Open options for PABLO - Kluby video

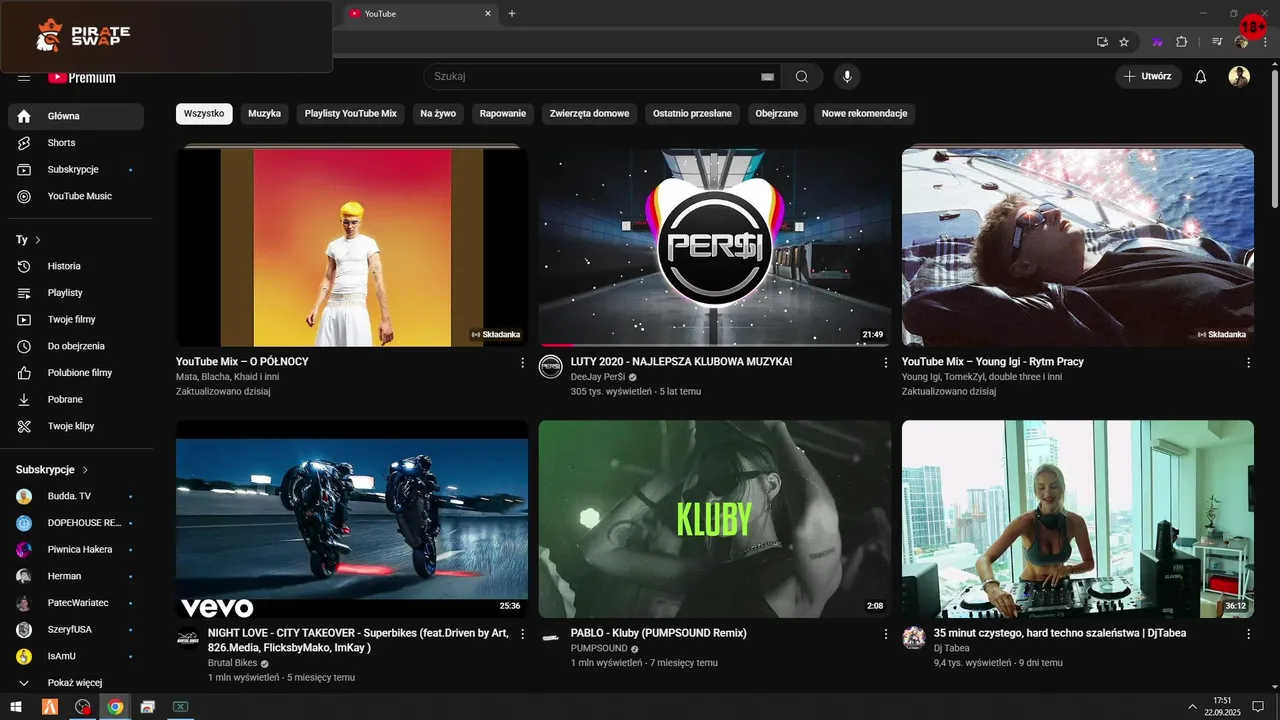pos(885,634)
